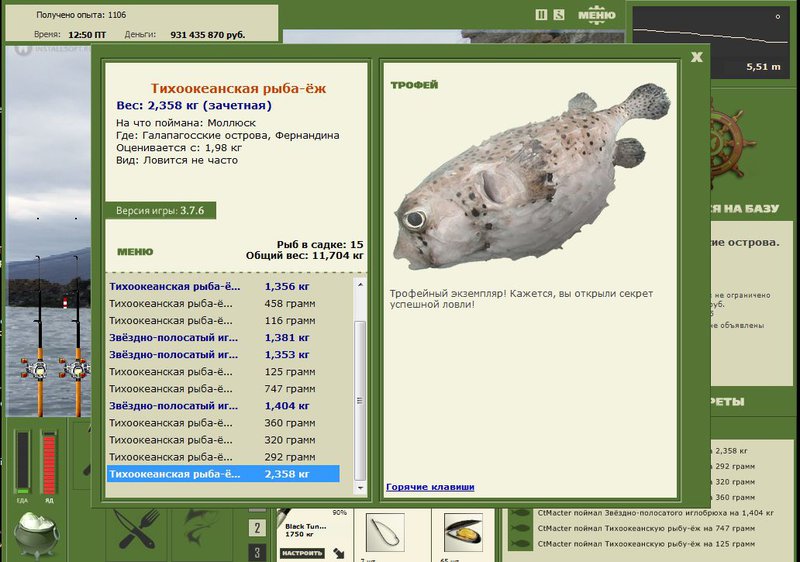Click the Получено опыта: 1106 text
Screen dimensions: 800x562
point(81,15)
